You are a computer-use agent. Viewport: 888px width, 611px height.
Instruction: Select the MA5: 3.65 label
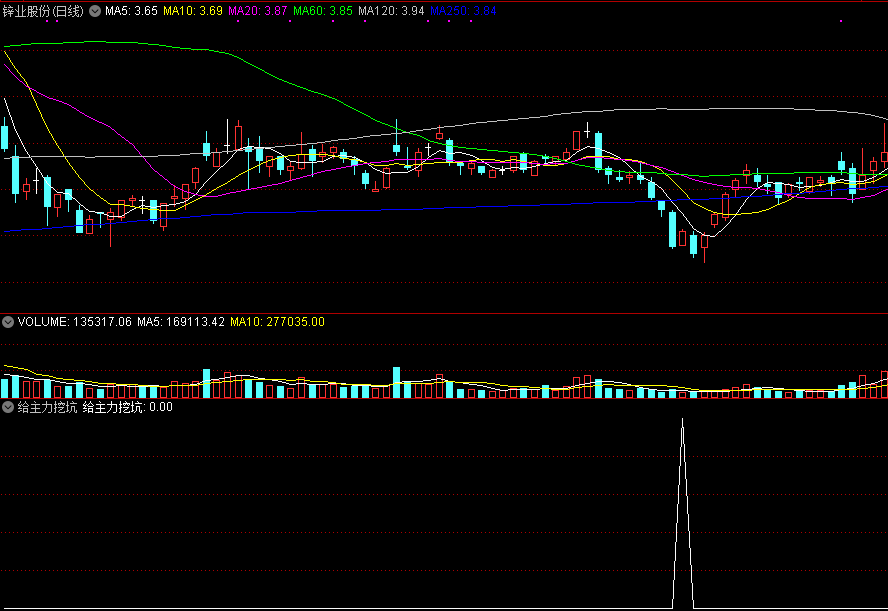click(131, 11)
